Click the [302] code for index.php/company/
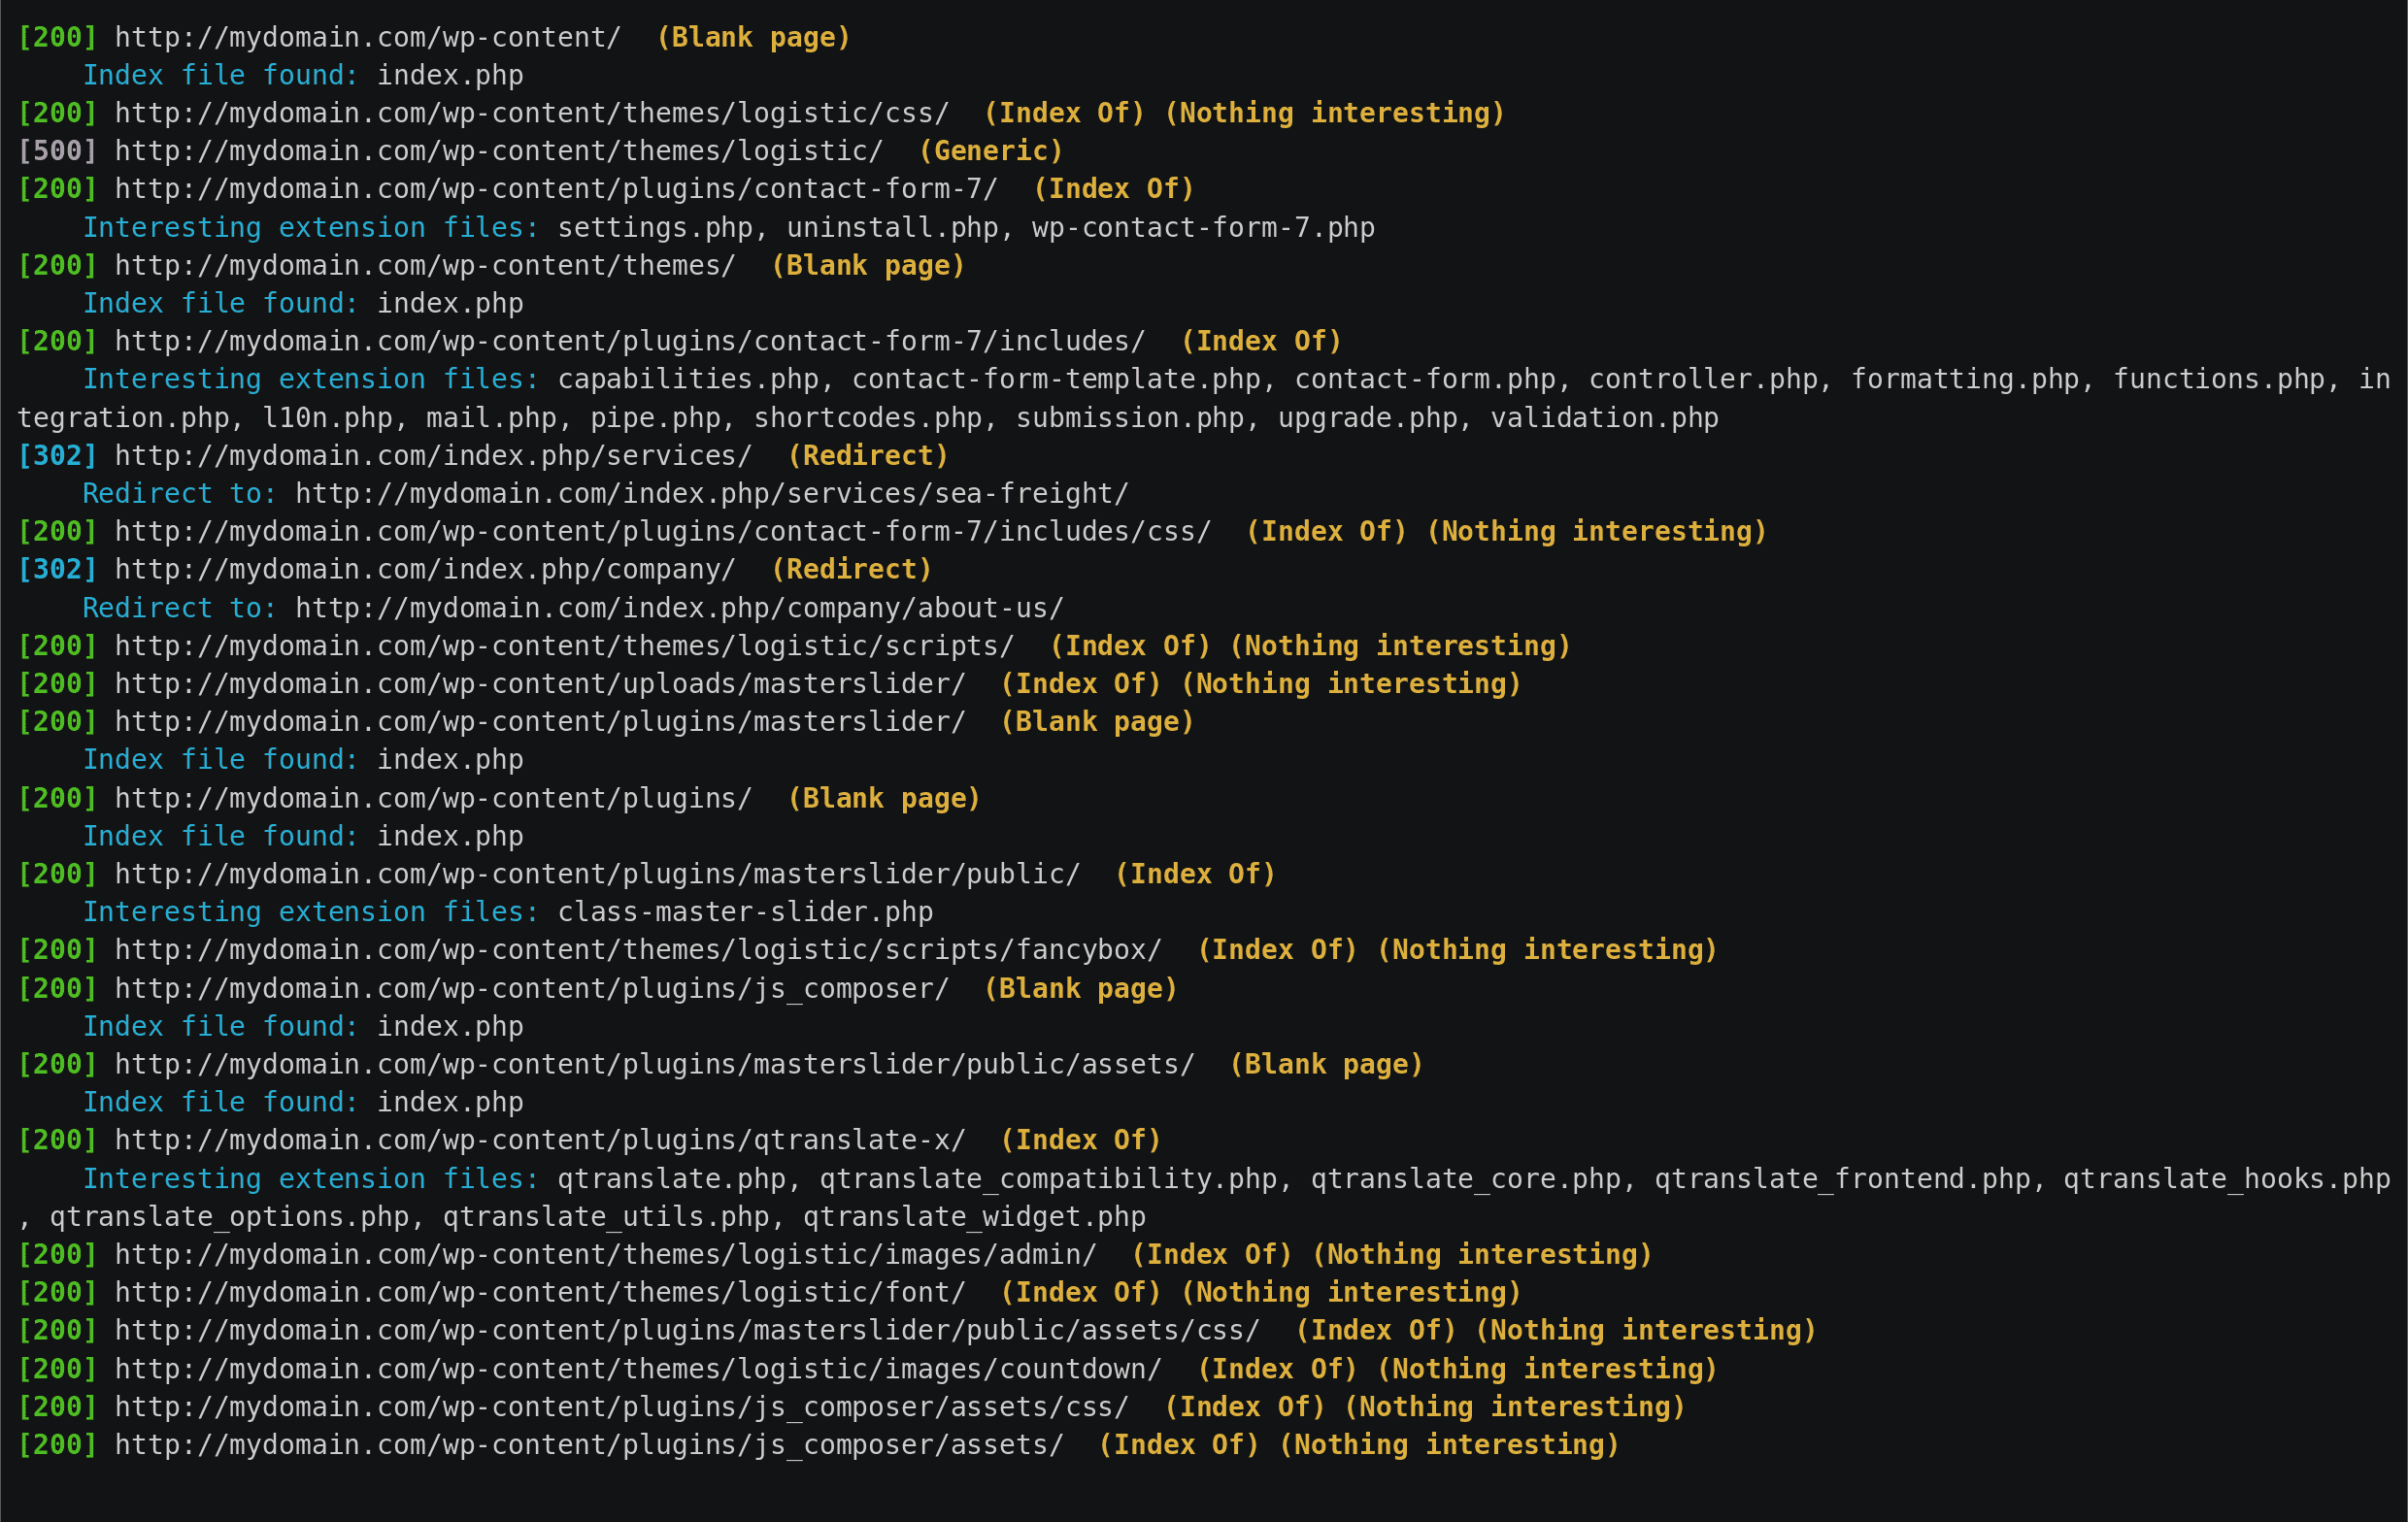 pyautogui.click(x=58, y=570)
